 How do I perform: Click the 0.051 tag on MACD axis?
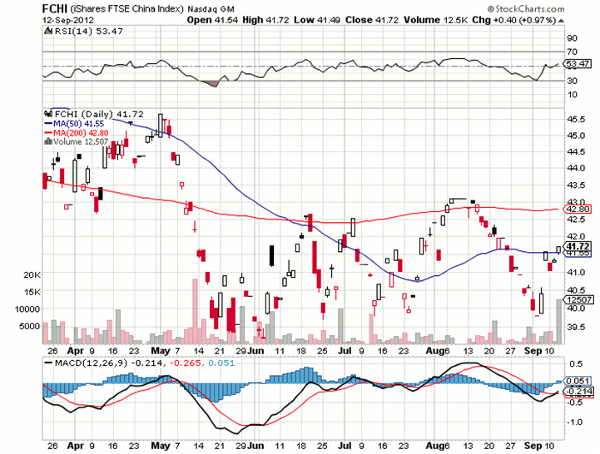579,381
